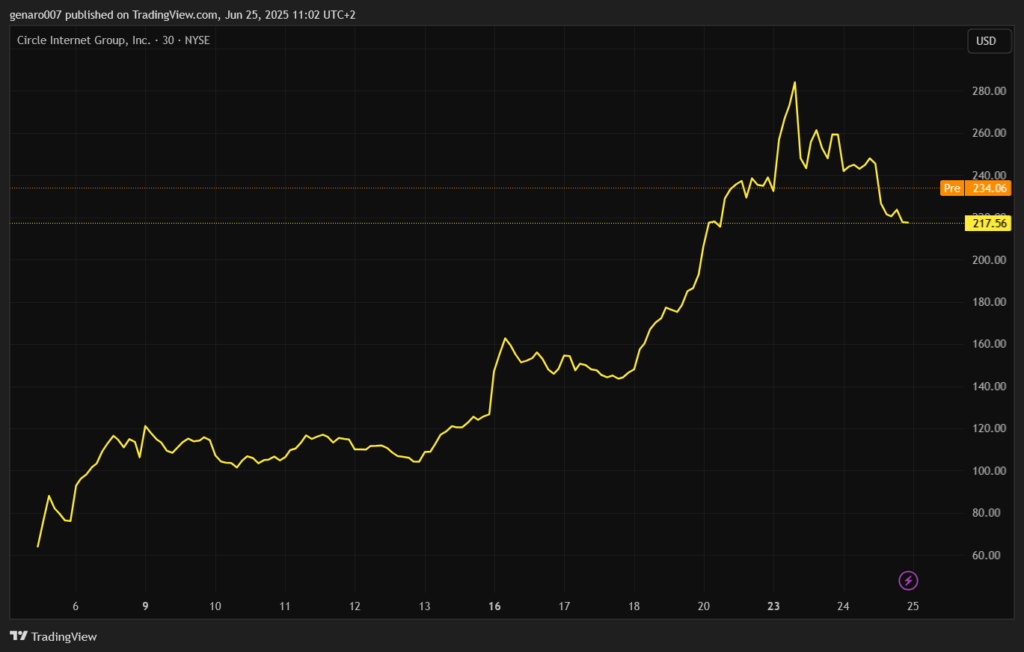Click the Circle Internet Group, Inc. title
Image resolution: width=1024 pixels, height=652 pixels.
coord(83,40)
